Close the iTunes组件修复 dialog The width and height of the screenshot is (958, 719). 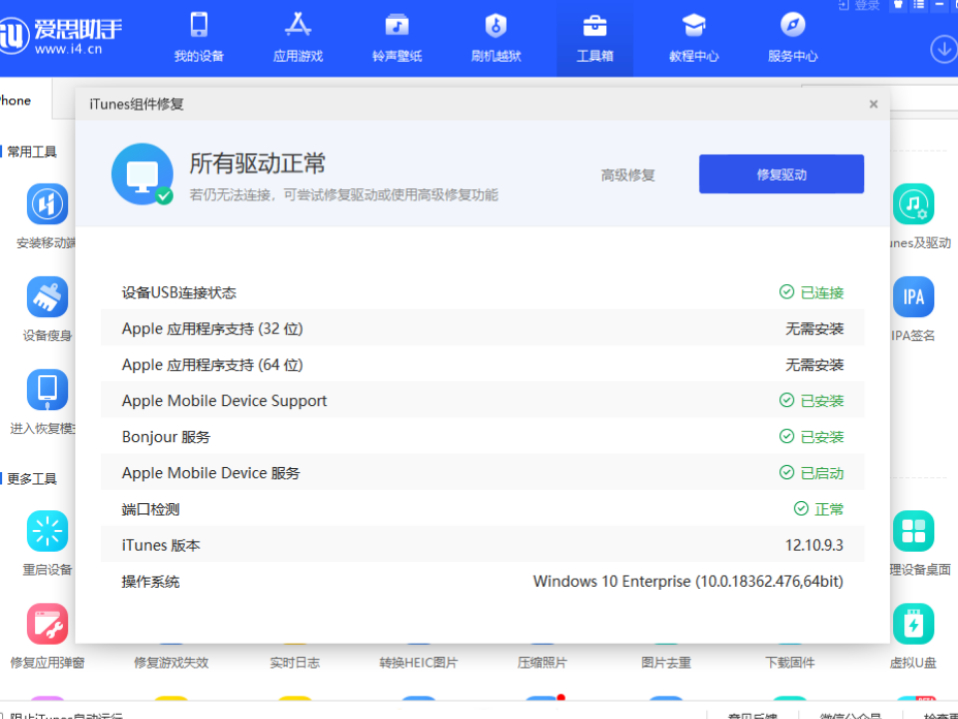tap(874, 104)
